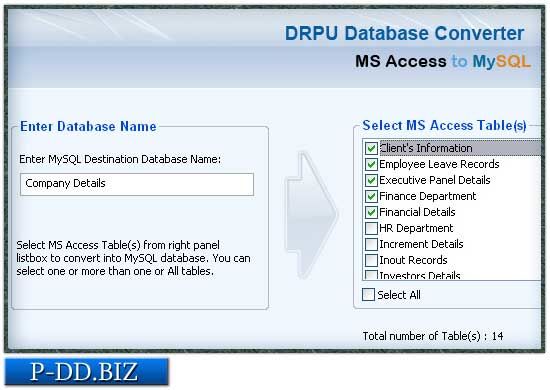Click the DRPU Database Converter title

pyautogui.click(x=404, y=33)
